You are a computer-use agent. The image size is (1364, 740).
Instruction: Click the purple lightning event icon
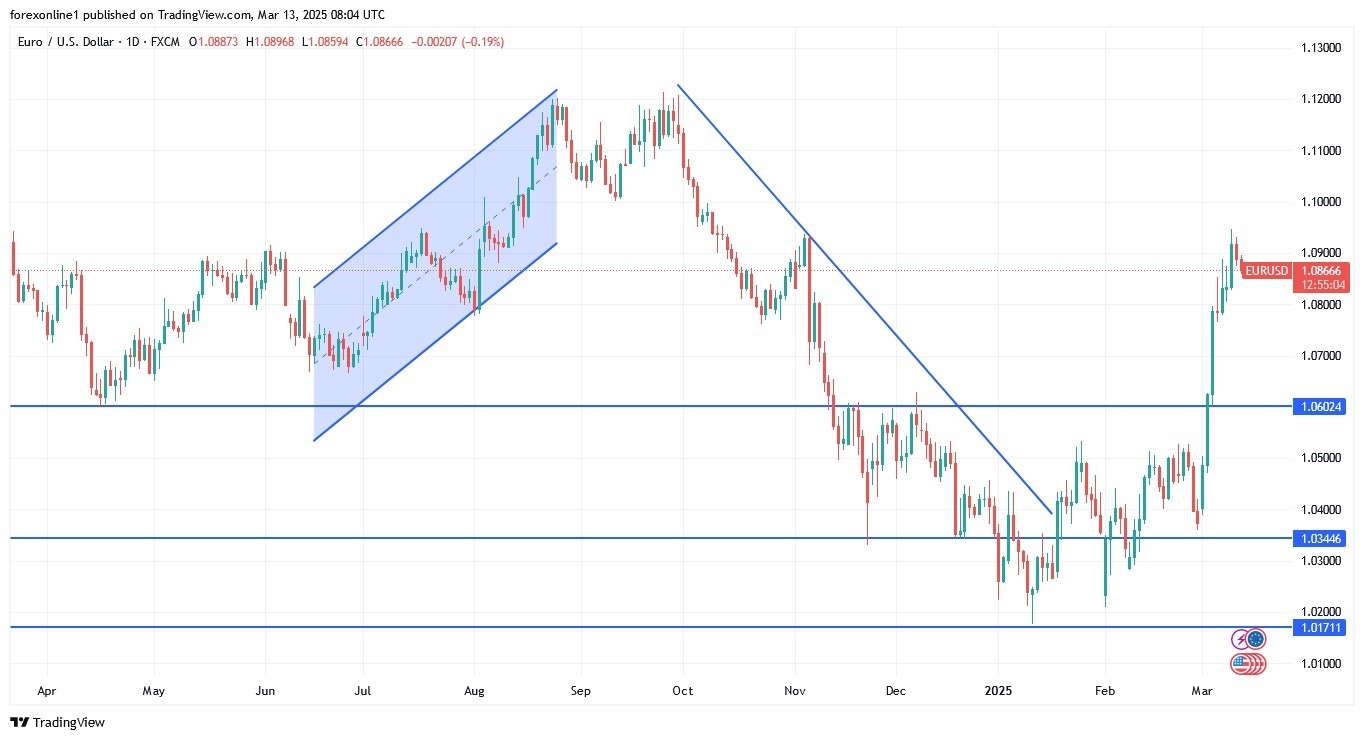[1241, 639]
